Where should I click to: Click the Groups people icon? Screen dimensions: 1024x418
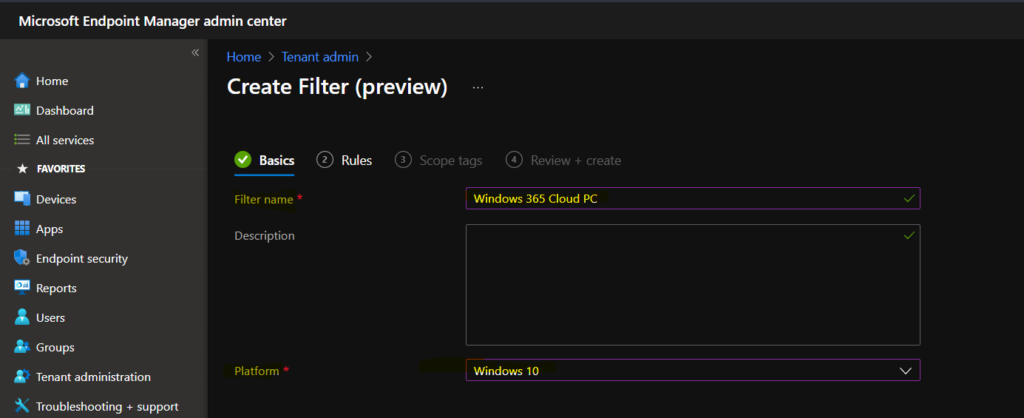click(x=22, y=347)
